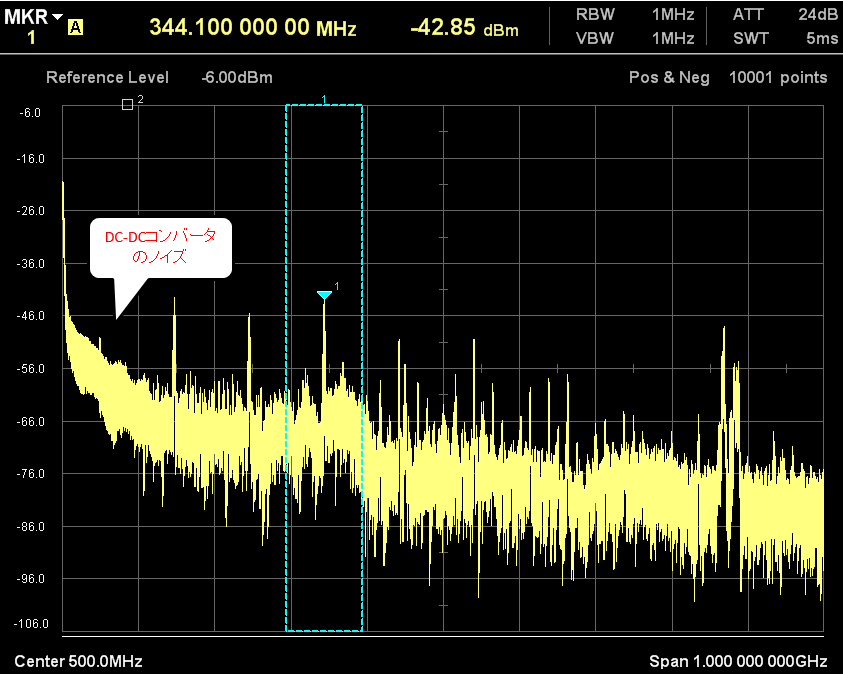This screenshot has width=843, height=674.
Task: Select the white square marker 2
Action: click(127, 104)
